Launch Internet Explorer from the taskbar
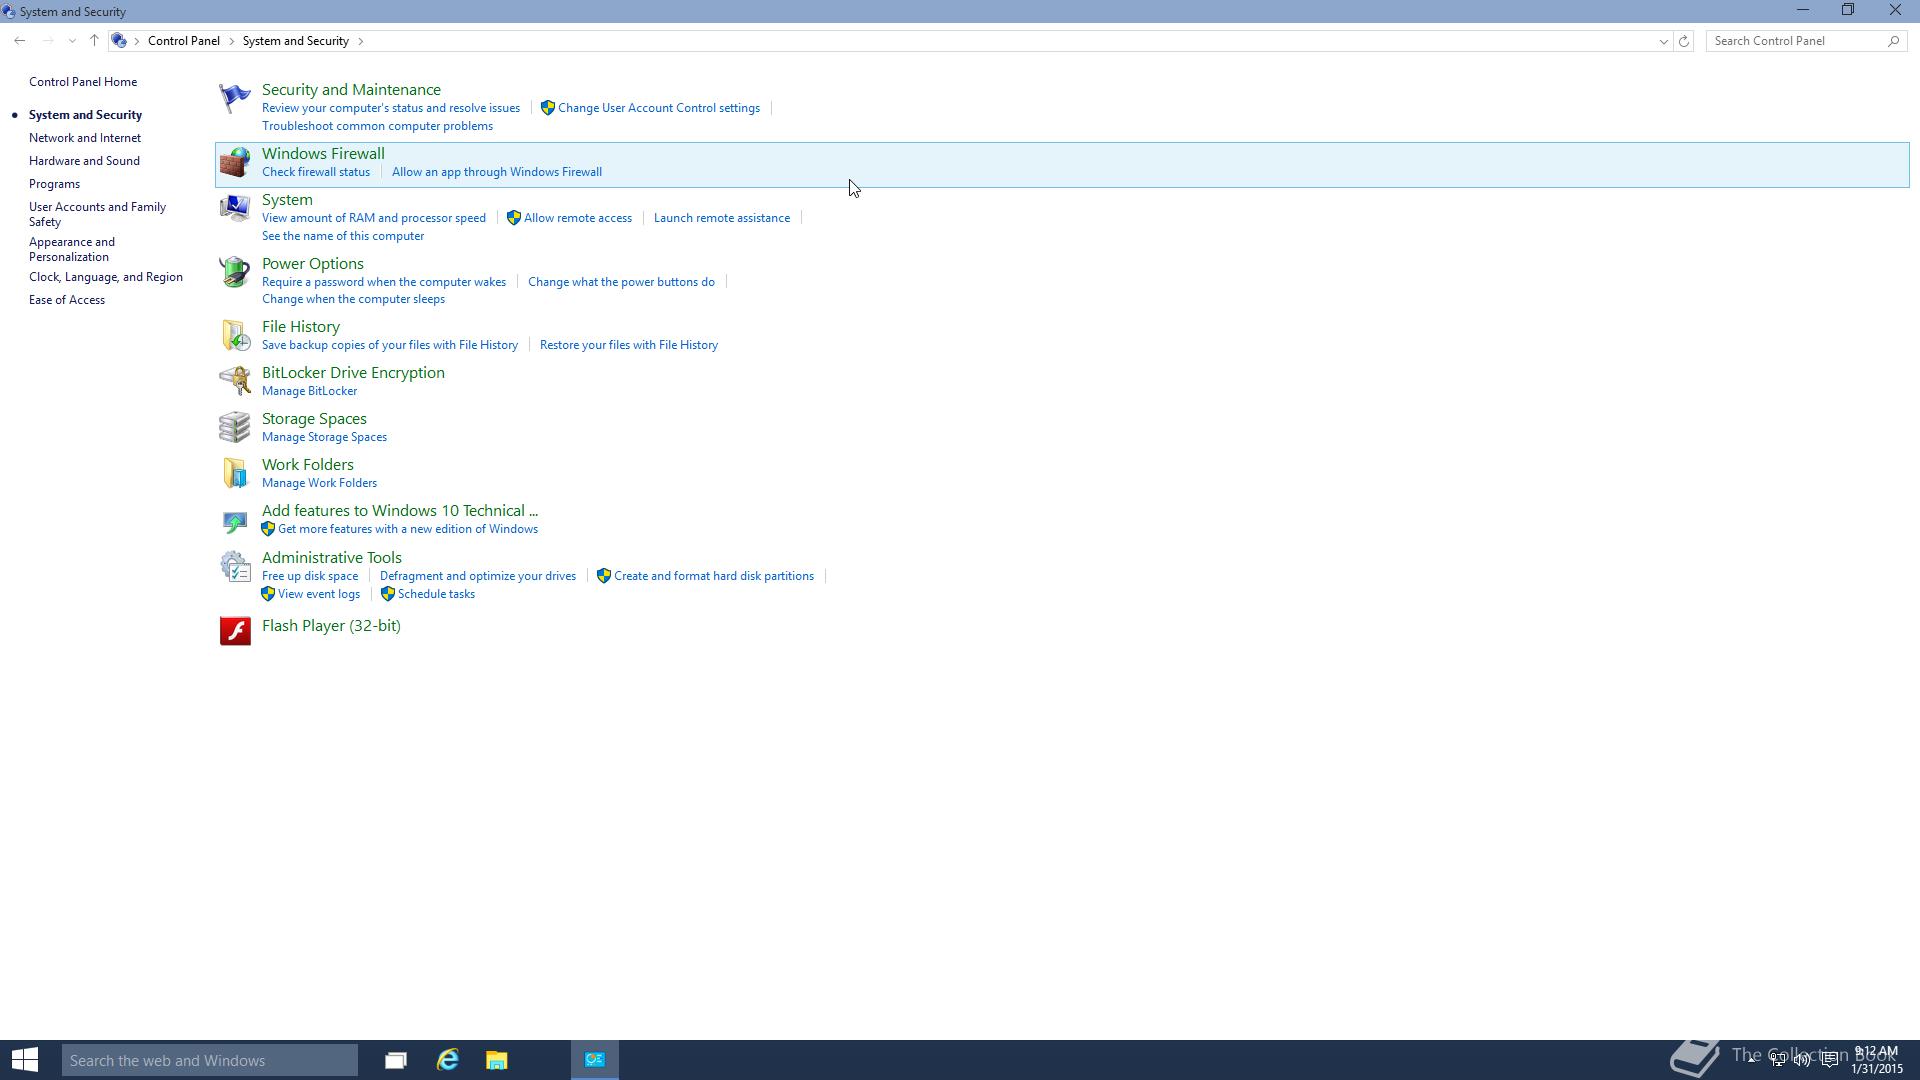The image size is (1920, 1080). 448,1060
